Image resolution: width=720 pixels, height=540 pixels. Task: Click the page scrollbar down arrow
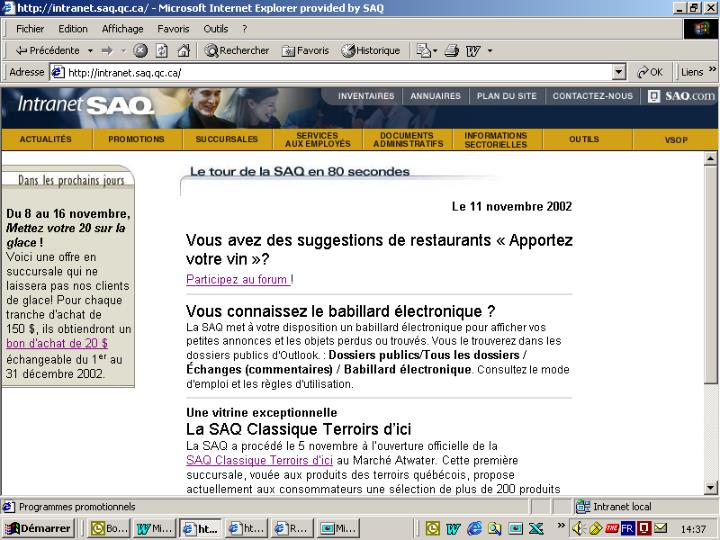(x=710, y=488)
